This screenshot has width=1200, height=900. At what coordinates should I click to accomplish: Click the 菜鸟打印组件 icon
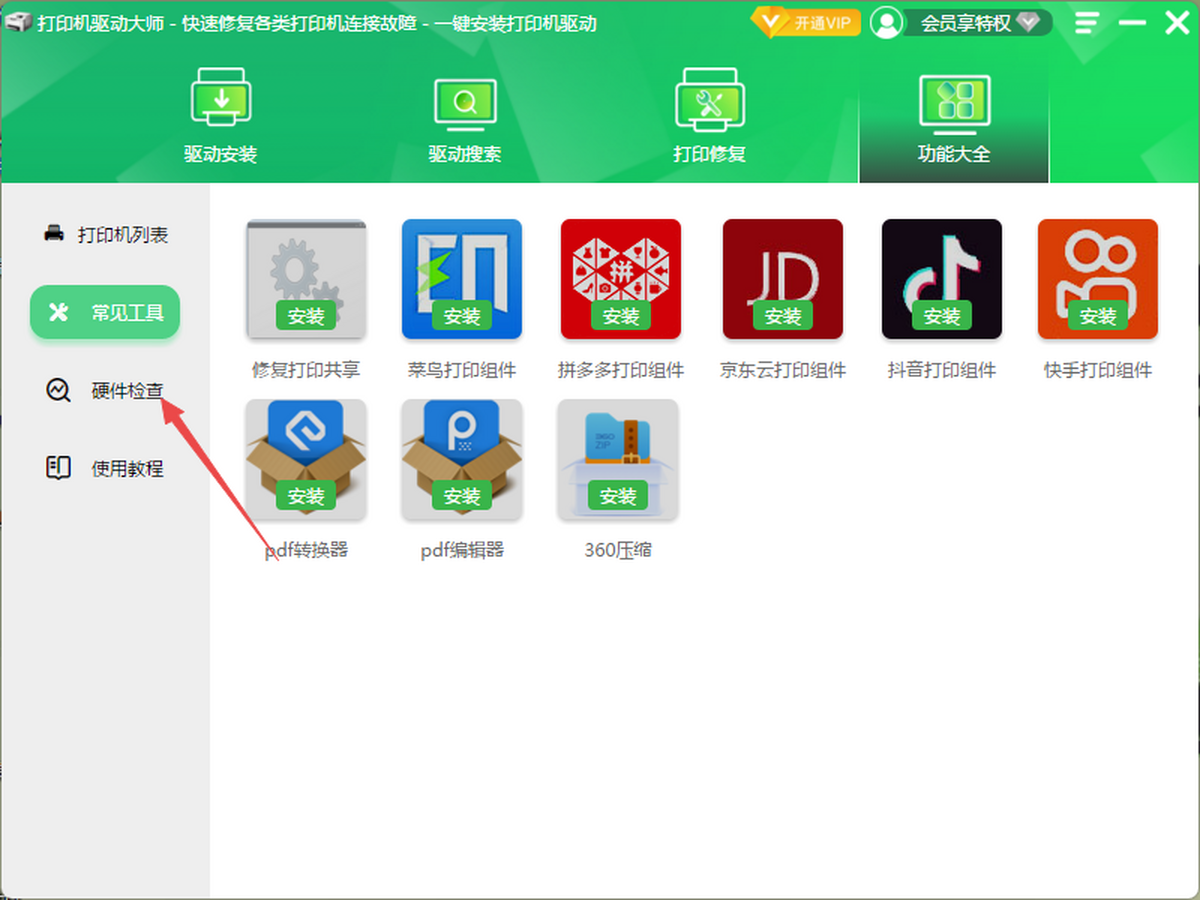(x=462, y=279)
